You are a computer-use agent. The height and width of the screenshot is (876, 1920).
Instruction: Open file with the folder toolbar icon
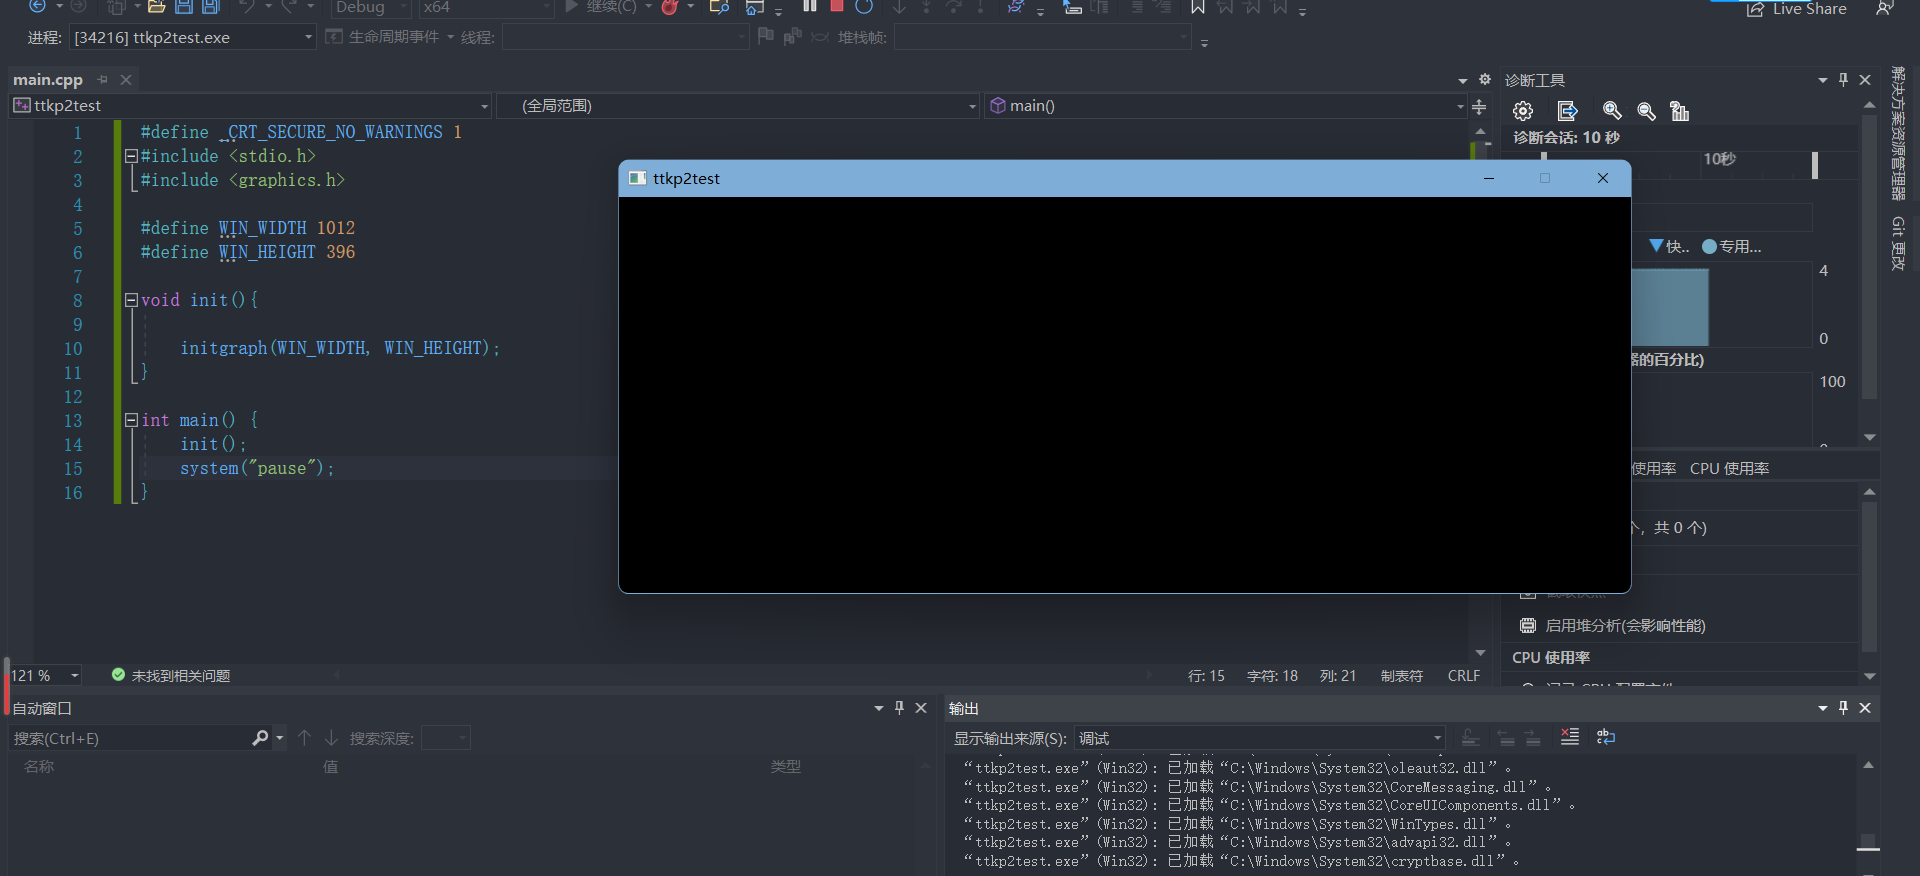click(x=156, y=7)
